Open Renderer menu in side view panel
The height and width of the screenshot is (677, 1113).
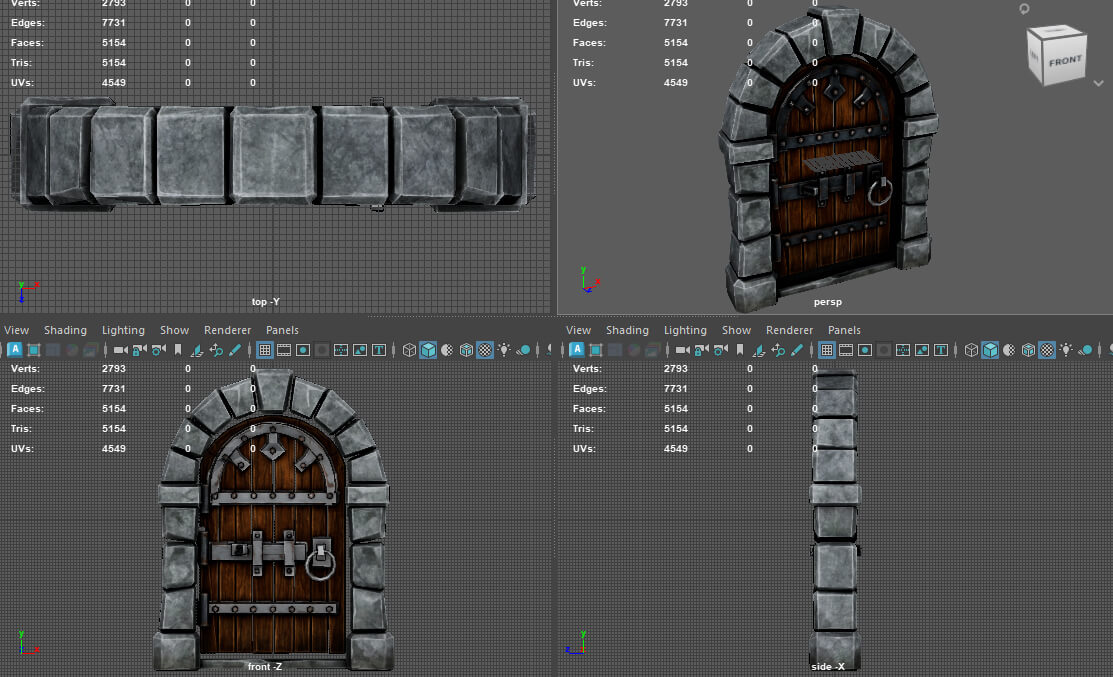(x=789, y=330)
